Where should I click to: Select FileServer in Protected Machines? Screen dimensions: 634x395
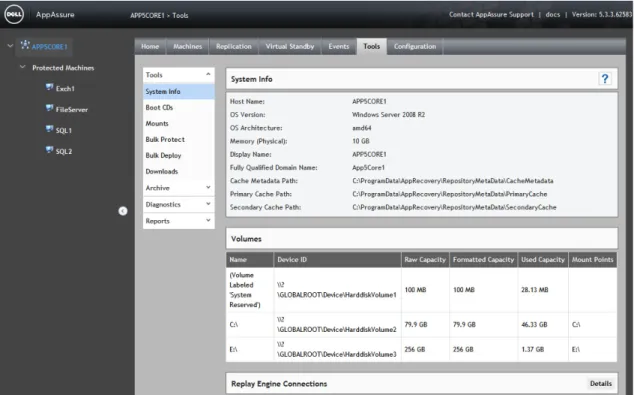pos(72,110)
